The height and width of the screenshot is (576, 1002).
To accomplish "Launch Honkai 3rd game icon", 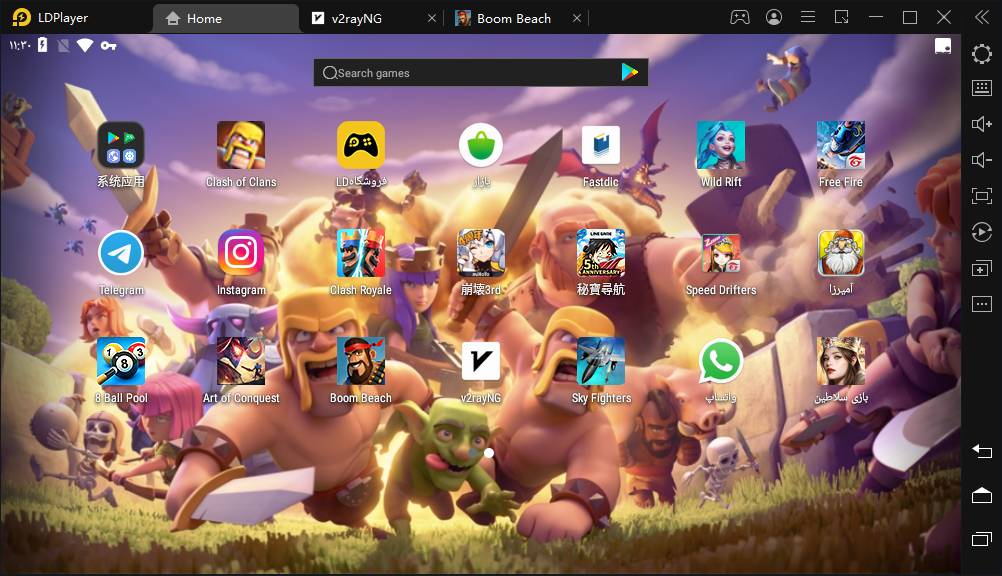I will click(481, 253).
